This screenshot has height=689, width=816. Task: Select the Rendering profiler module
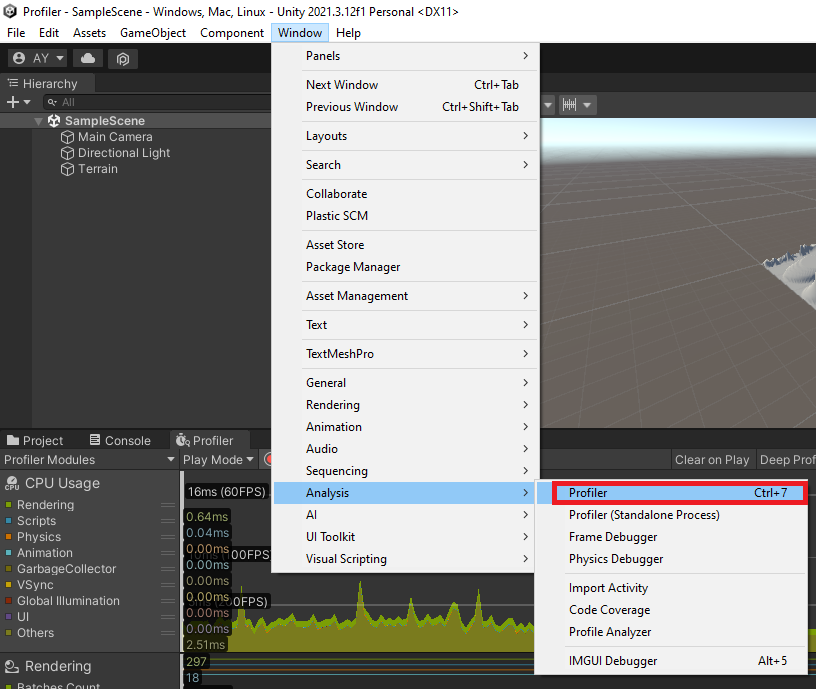point(58,667)
